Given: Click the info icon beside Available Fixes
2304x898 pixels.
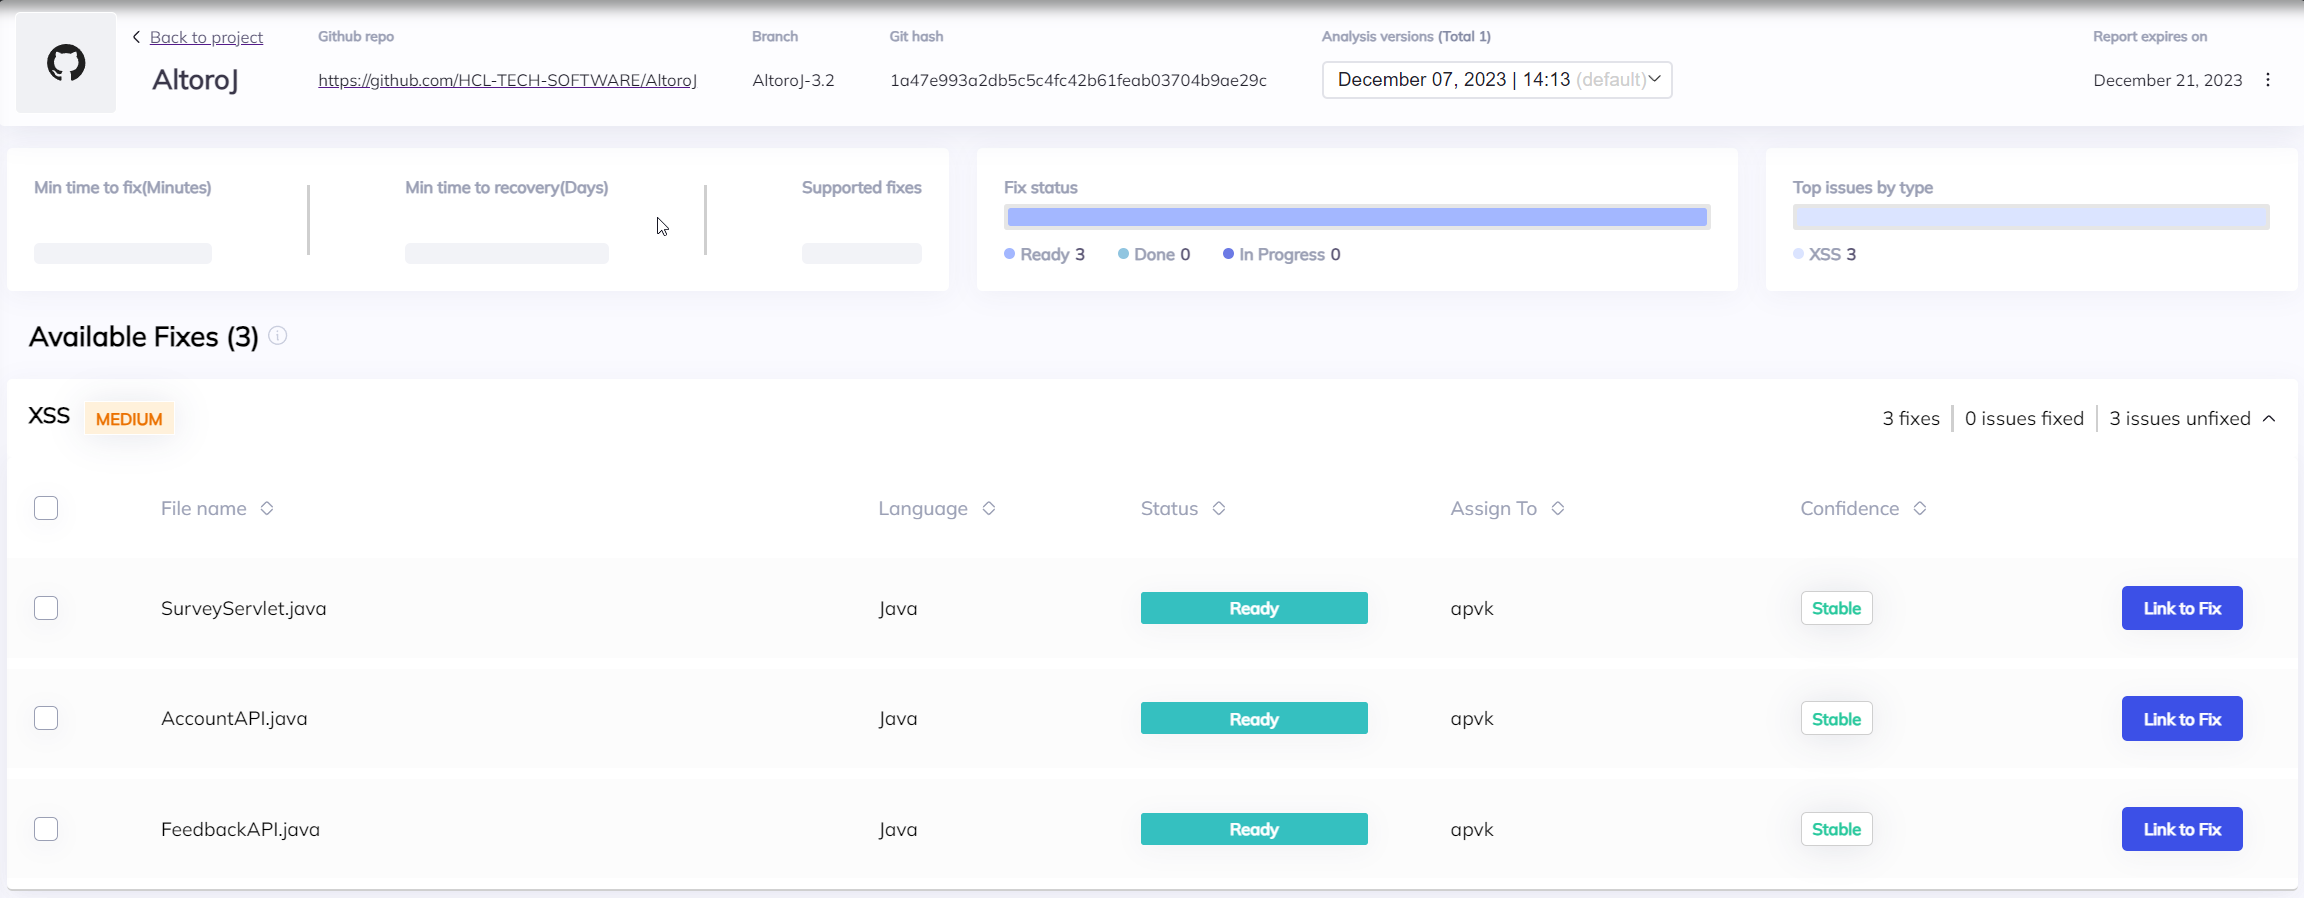Looking at the screenshot, I should (x=278, y=336).
